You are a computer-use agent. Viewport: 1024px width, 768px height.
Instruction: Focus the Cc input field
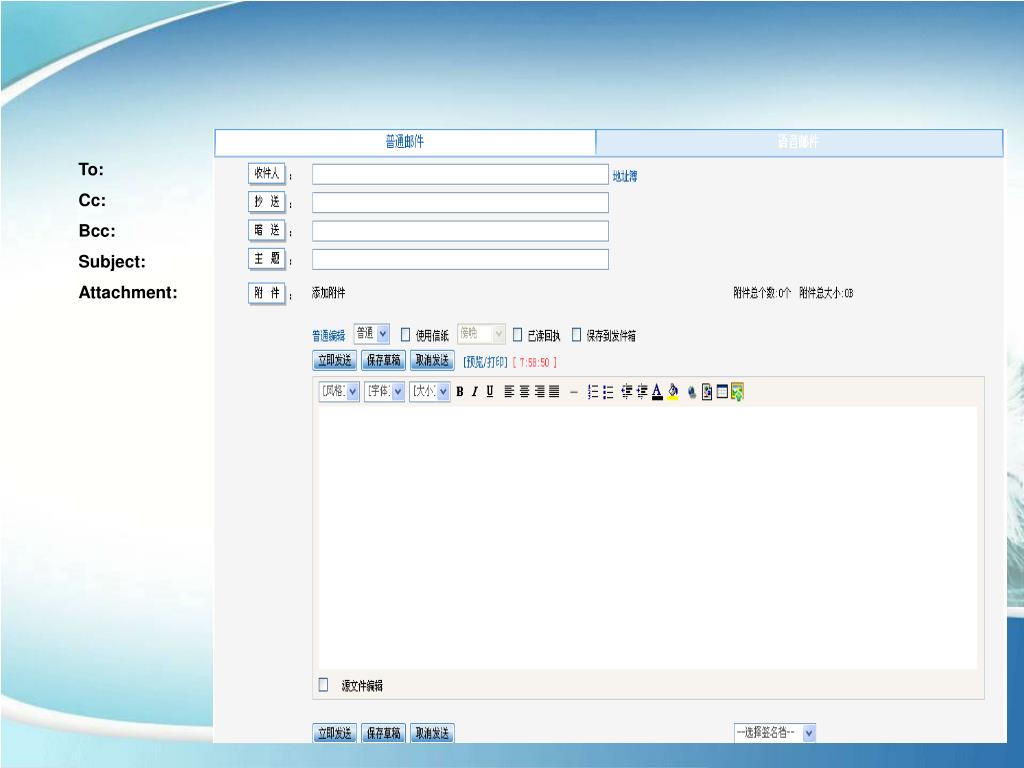click(x=460, y=202)
